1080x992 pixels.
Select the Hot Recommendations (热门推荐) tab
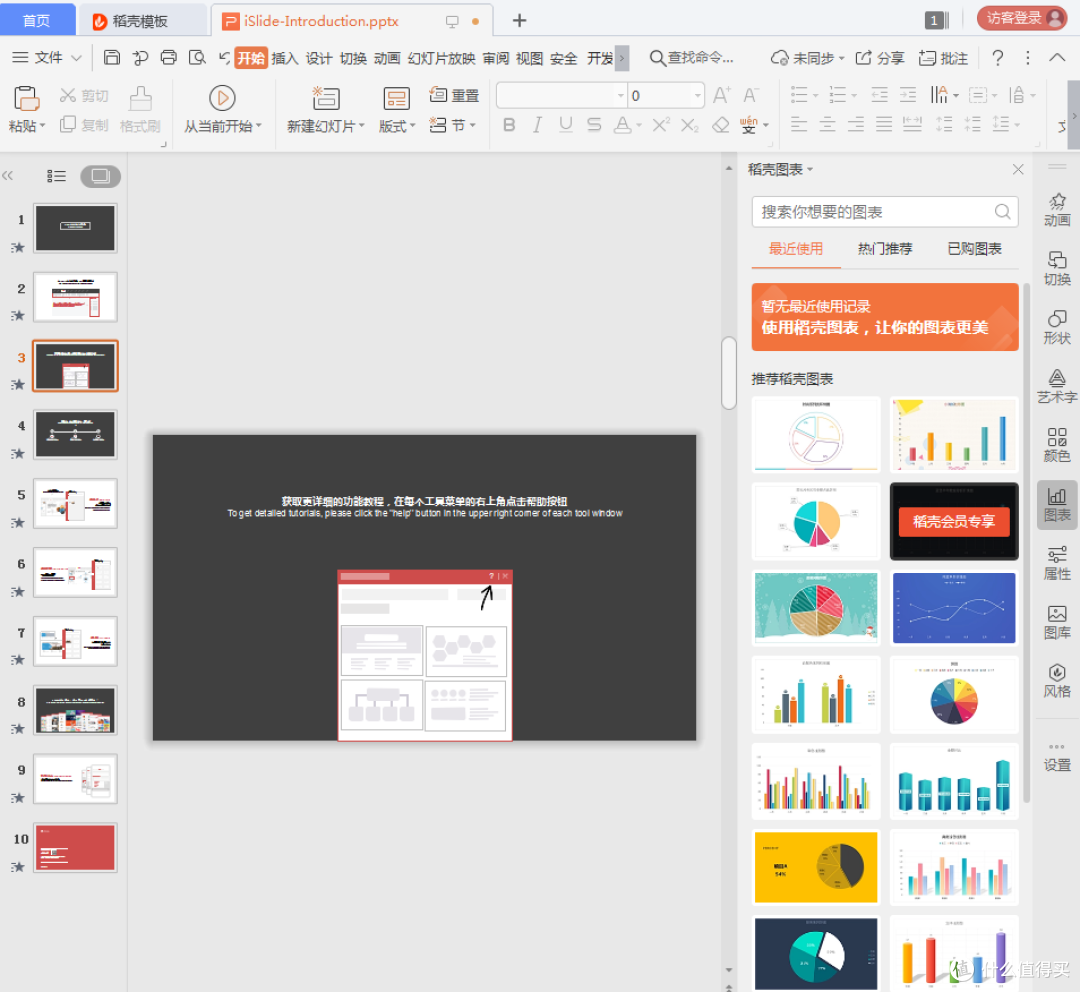[x=885, y=249]
